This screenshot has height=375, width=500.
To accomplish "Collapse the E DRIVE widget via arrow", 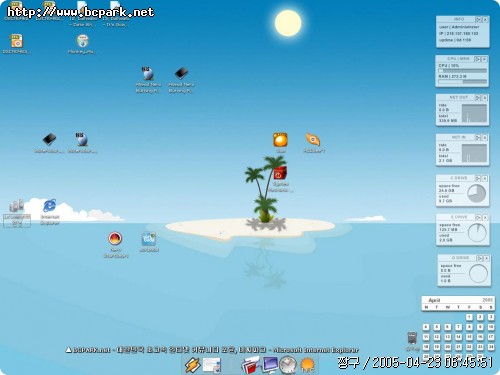I will point(478,217).
